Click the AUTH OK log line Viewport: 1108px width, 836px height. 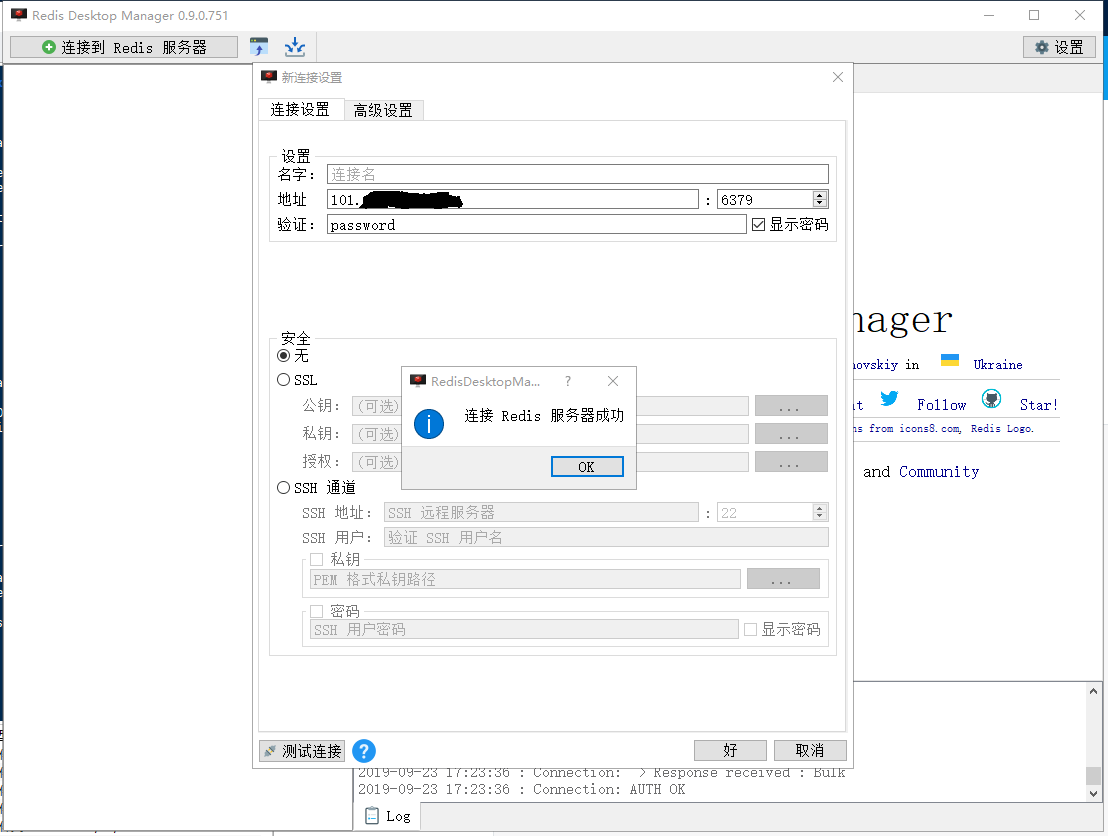point(521,789)
